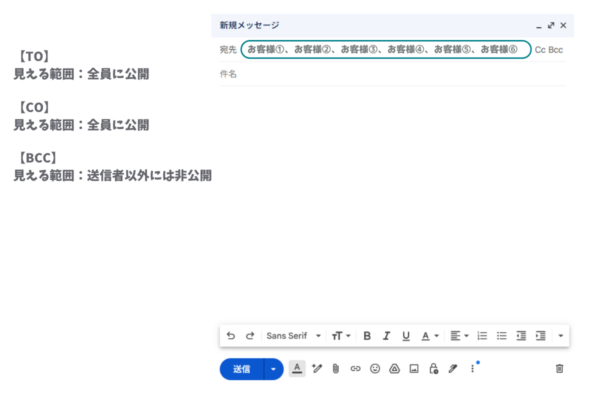Insert a bulleted list
The width and height of the screenshot is (600, 400).
tap(502, 336)
